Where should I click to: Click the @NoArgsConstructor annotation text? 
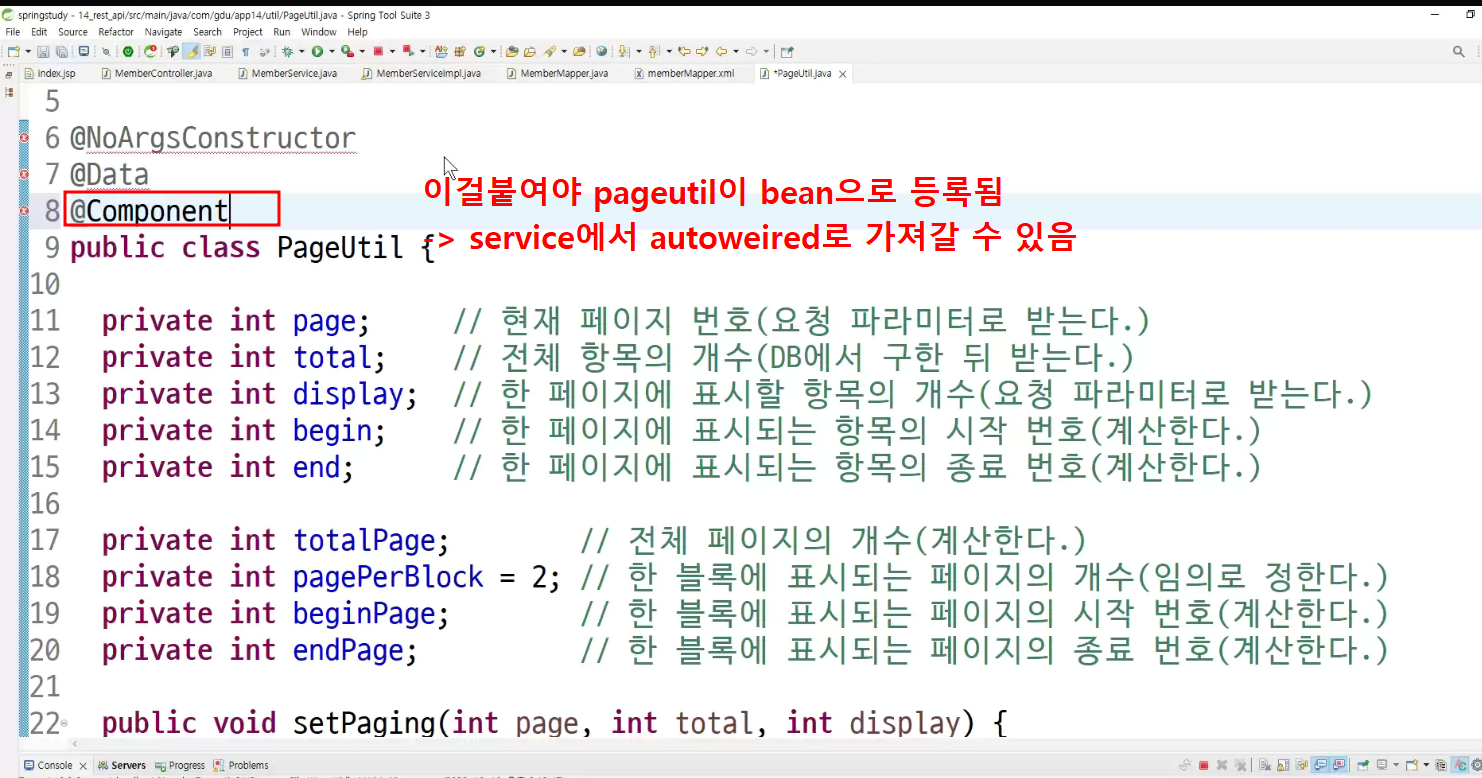[213, 138]
